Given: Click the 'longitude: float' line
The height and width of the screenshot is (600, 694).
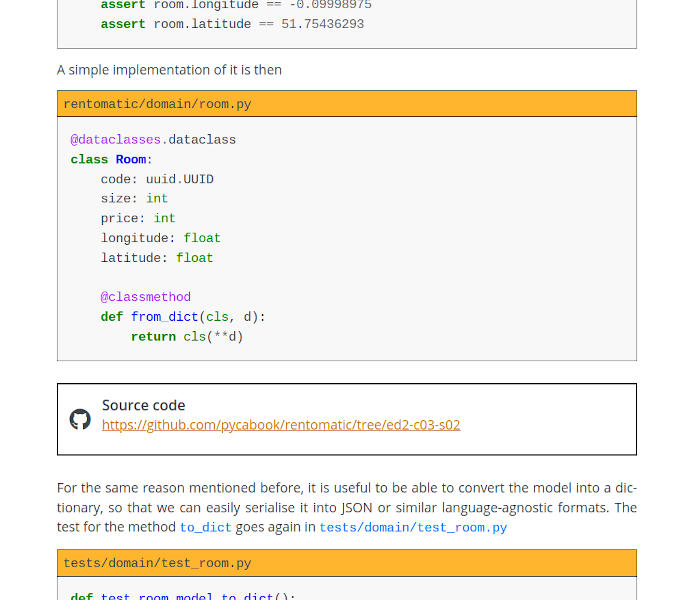Looking at the screenshot, I should (x=161, y=238).
